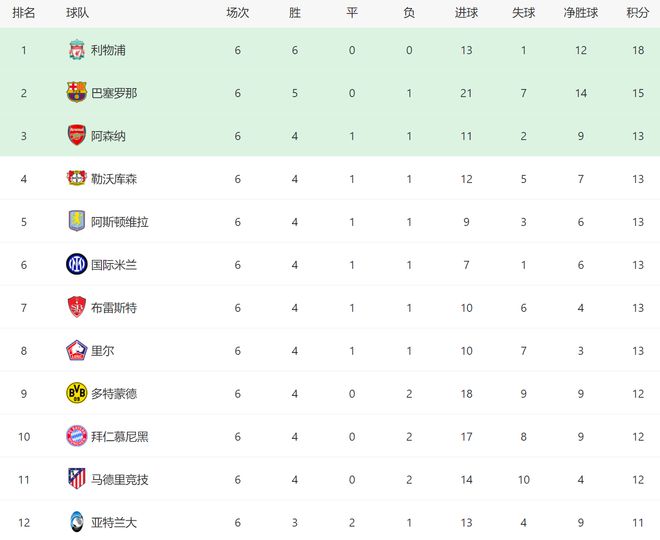
Task: Open the 利物浦 team name link
Action: coord(108,51)
